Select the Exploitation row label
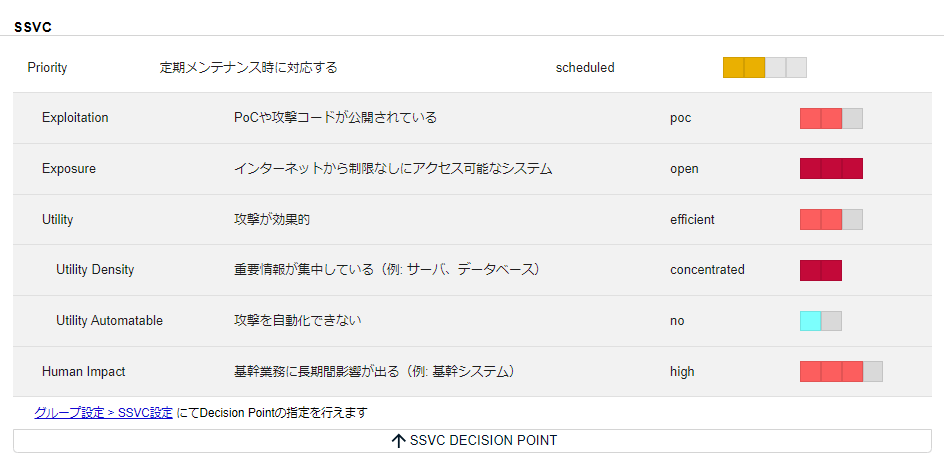 tap(75, 118)
